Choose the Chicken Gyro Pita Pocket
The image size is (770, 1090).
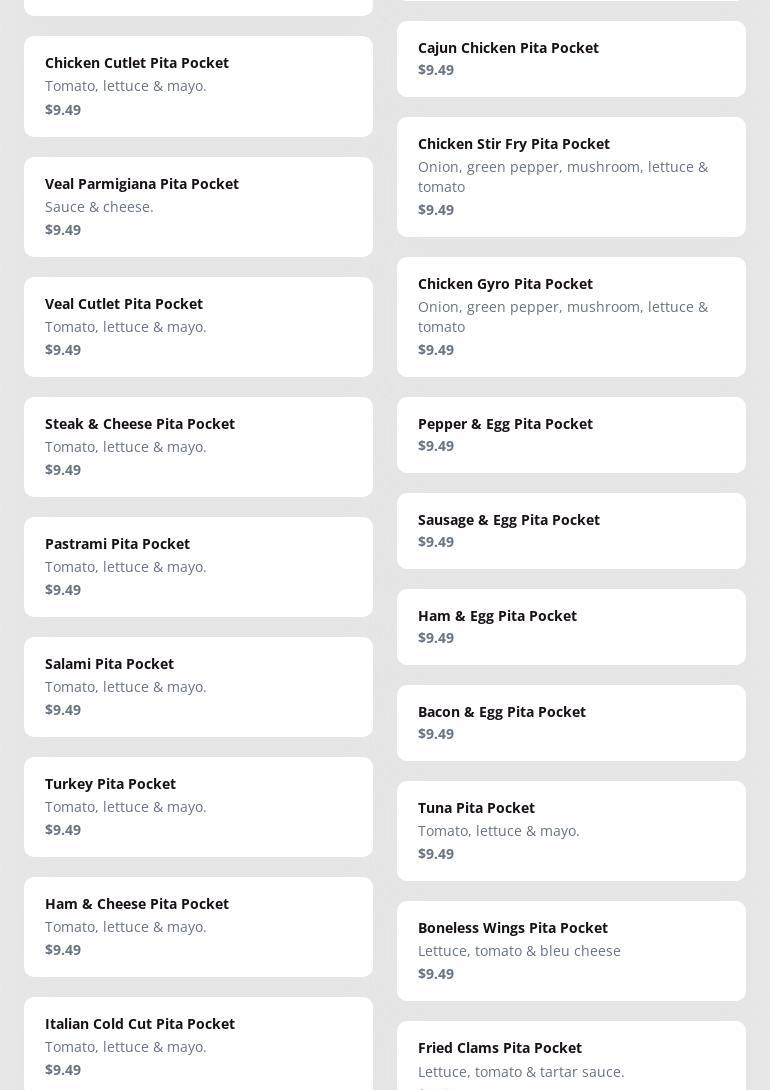point(571,316)
